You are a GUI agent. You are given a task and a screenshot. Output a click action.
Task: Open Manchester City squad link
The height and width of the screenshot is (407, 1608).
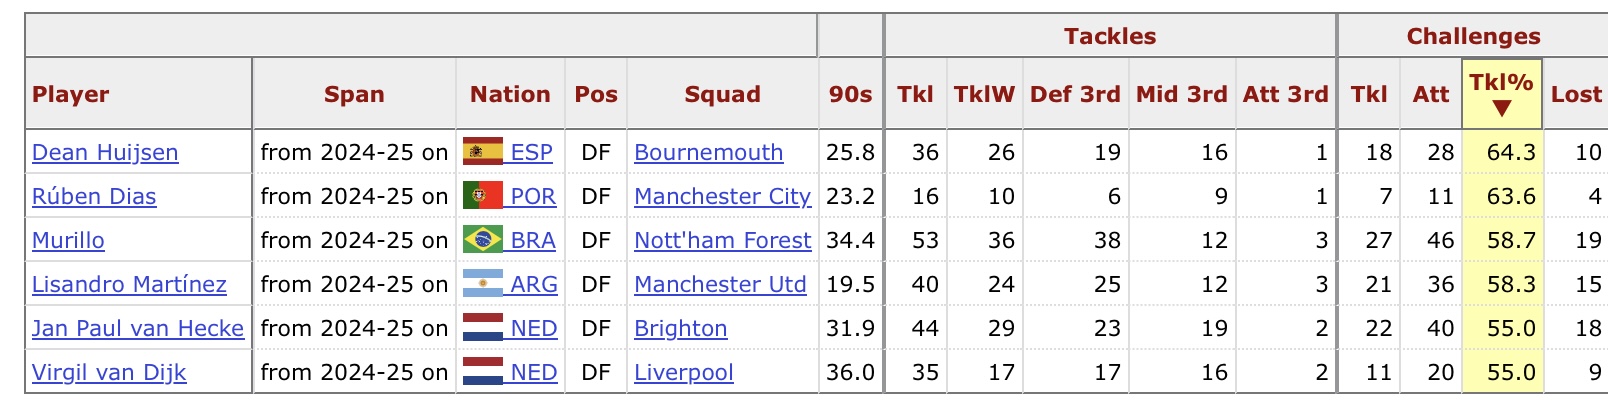point(722,196)
